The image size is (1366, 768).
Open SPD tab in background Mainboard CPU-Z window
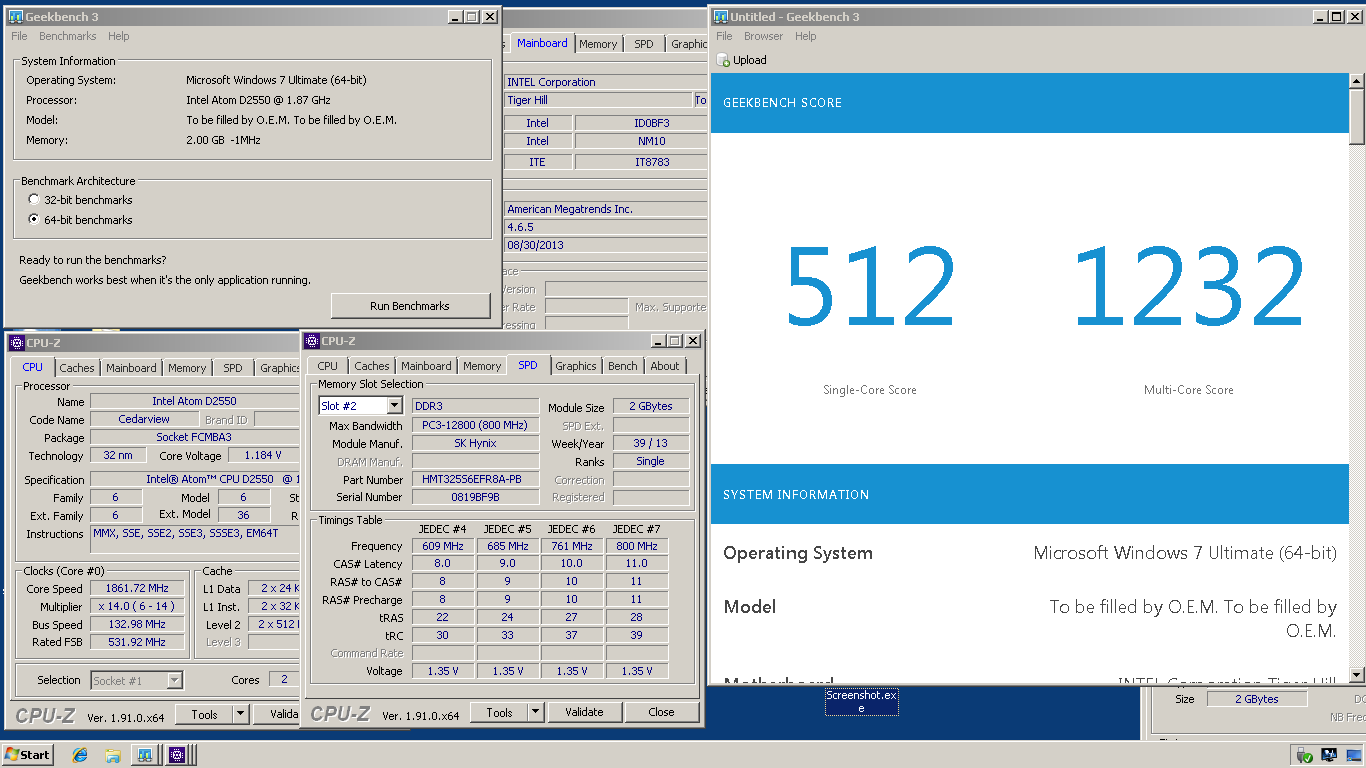coord(644,44)
